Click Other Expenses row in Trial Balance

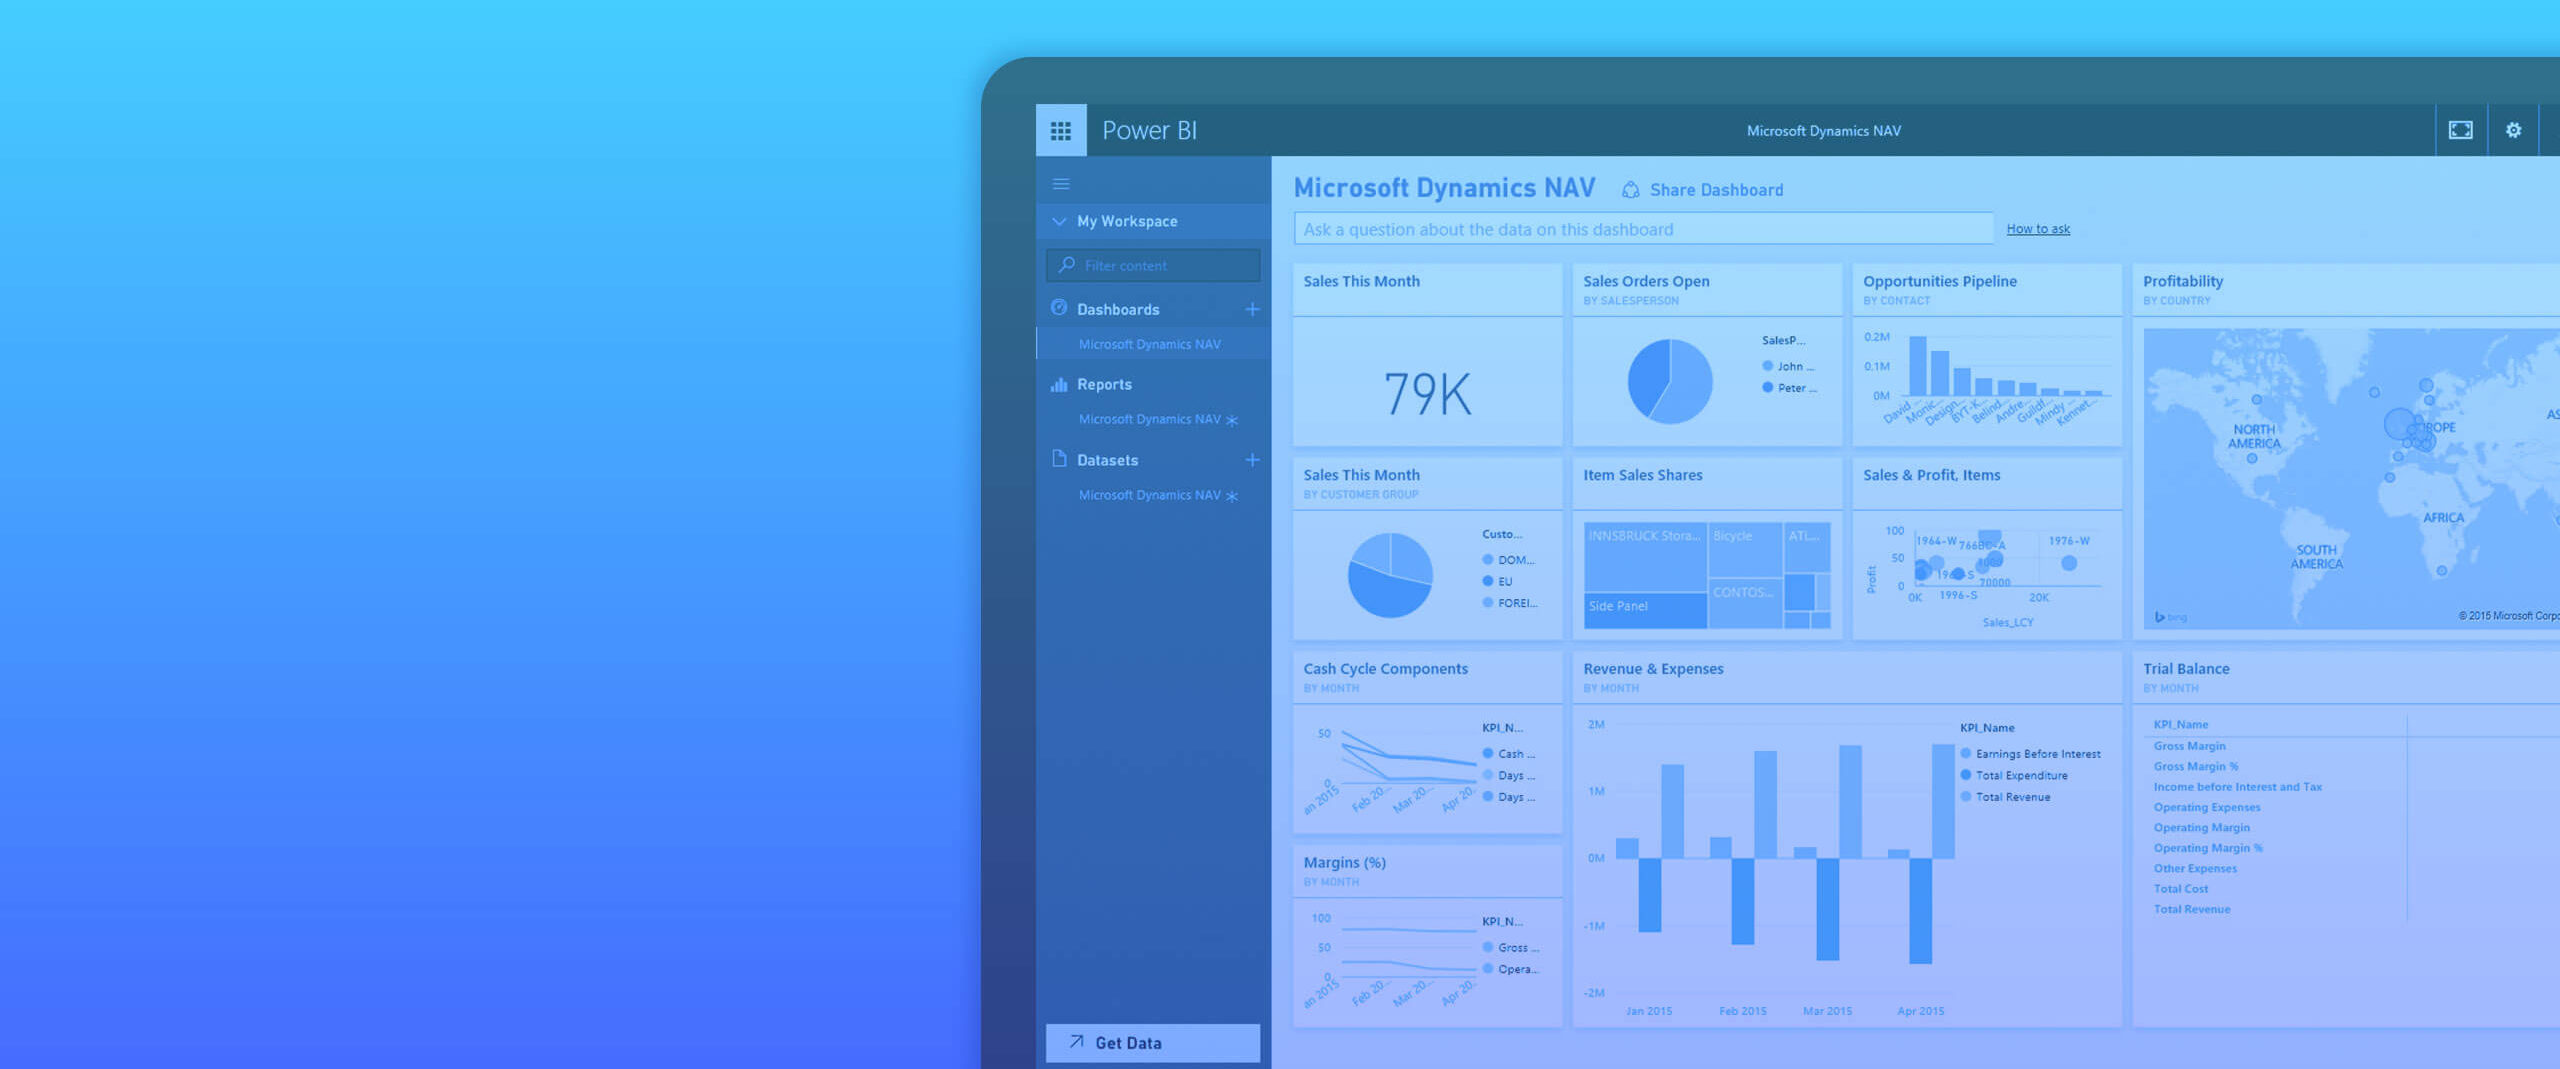tap(2195, 868)
